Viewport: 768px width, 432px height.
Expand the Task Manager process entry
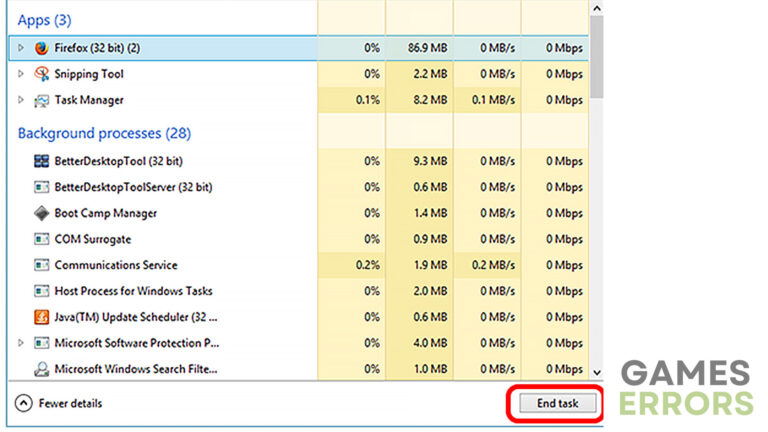21,100
